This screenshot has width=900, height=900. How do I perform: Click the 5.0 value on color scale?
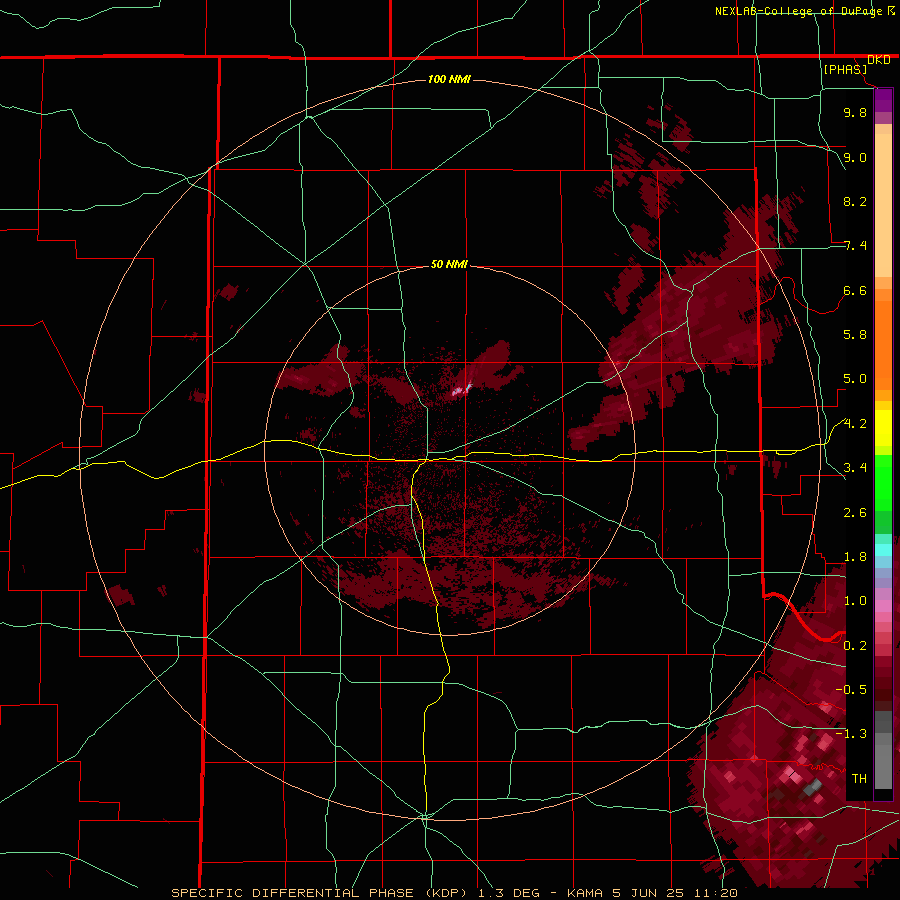click(x=855, y=379)
